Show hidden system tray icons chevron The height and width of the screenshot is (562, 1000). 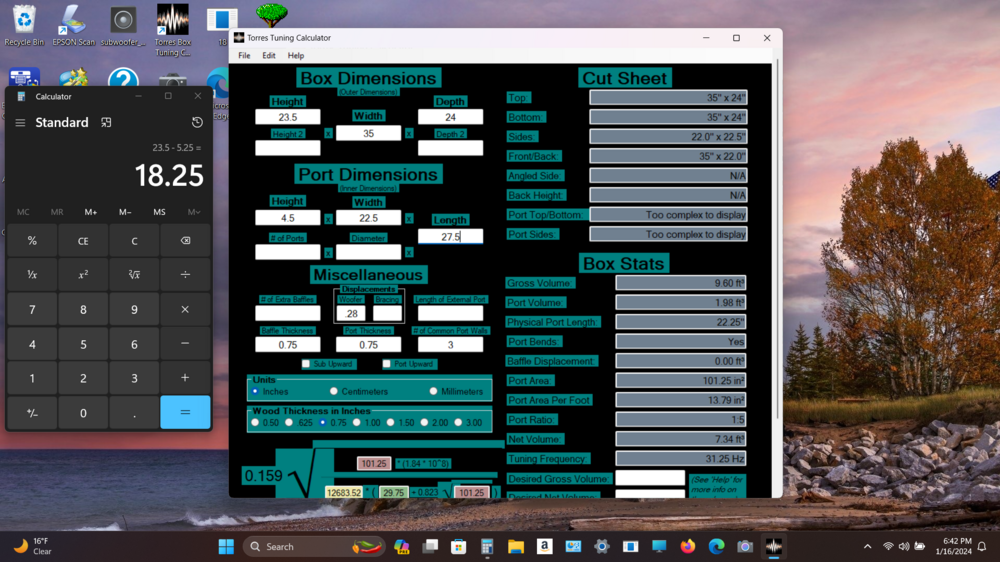point(867,547)
